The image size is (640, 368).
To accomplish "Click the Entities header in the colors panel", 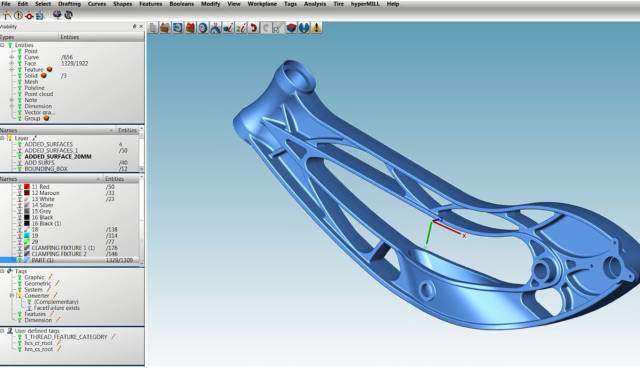I will tap(121, 179).
